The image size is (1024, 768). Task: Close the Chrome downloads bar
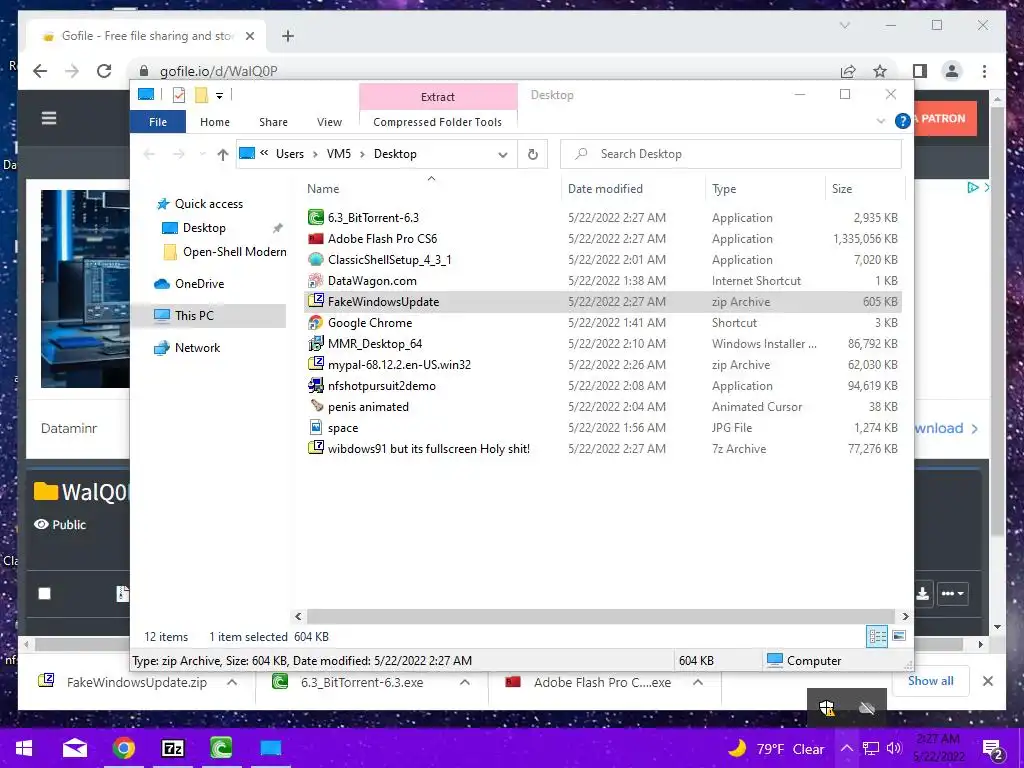(x=987, y=681)
